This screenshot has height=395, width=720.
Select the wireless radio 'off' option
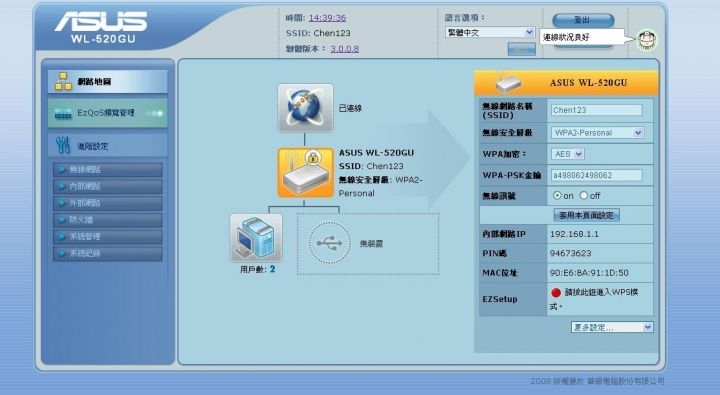pos(584,196)
